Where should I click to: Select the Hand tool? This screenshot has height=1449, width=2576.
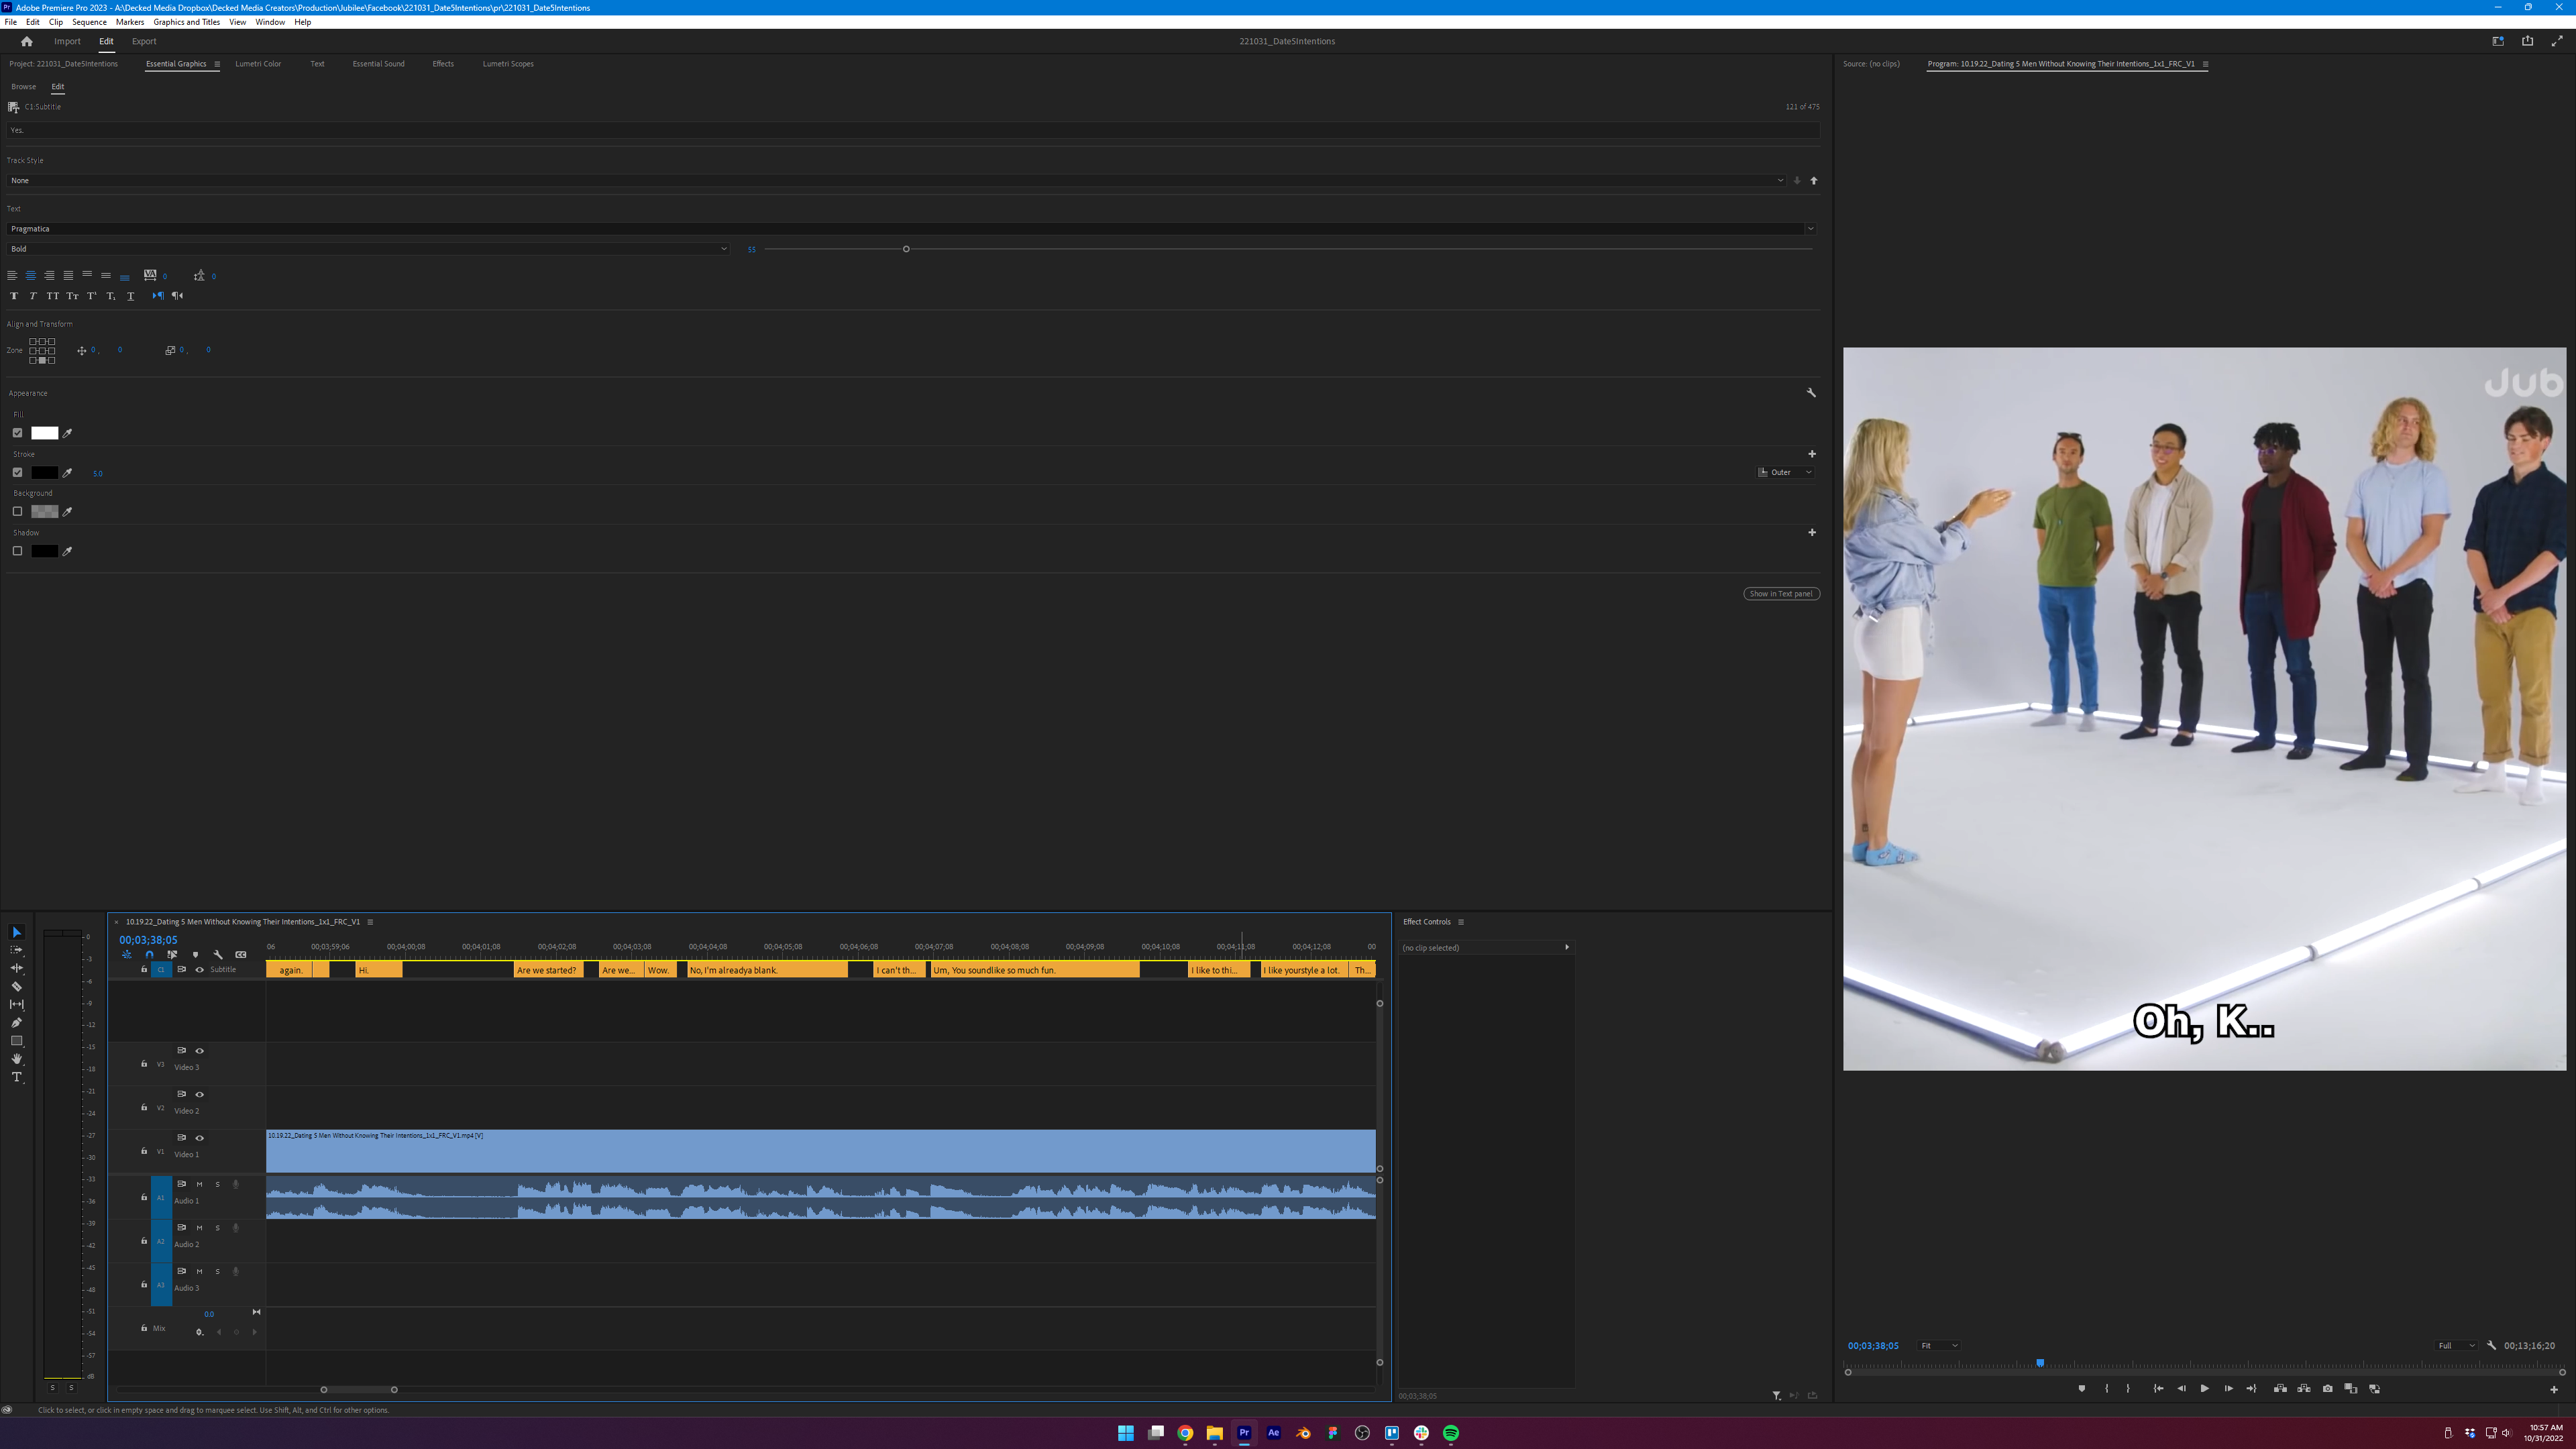(x=16, y=1059)
